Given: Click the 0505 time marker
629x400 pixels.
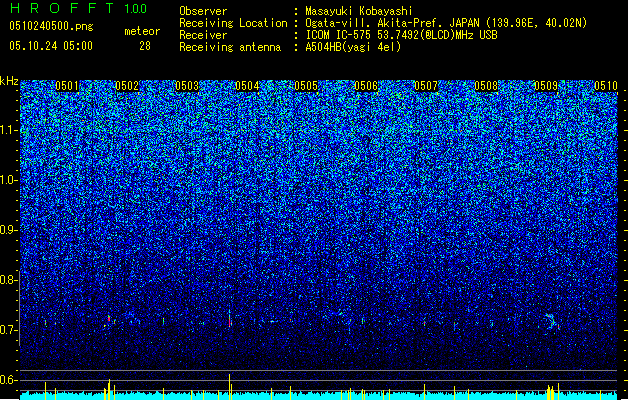Looking at the screenshot, I should click(x=306, y=86).
